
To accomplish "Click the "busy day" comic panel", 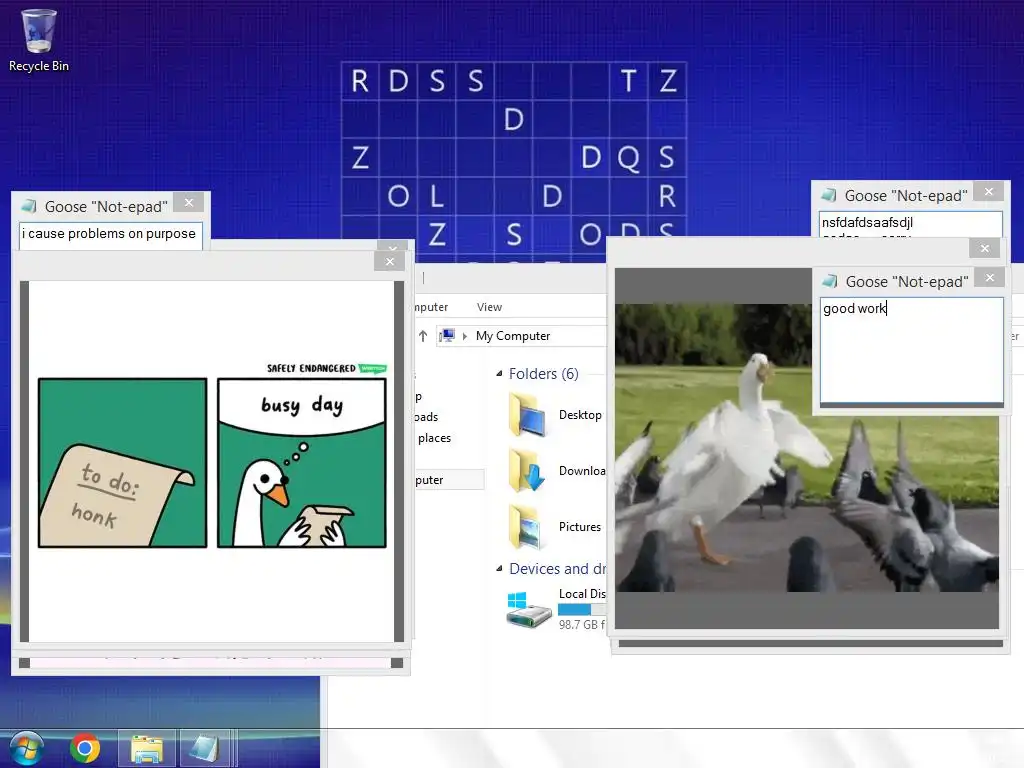I will 302,463.
